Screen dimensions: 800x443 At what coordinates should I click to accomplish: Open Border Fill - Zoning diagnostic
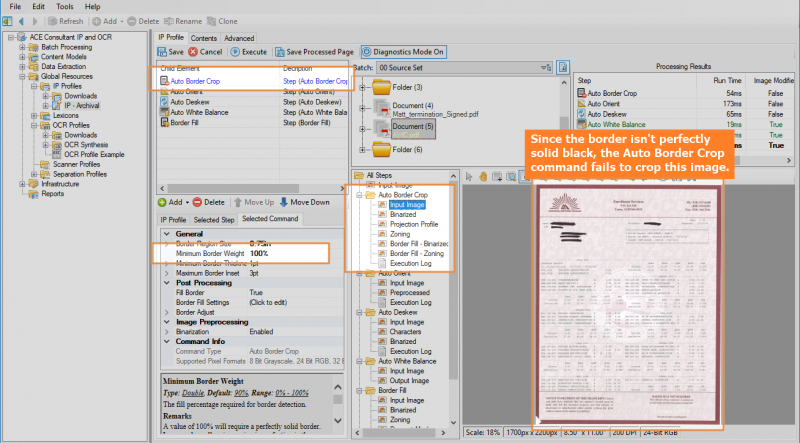(x=417, y=254)
